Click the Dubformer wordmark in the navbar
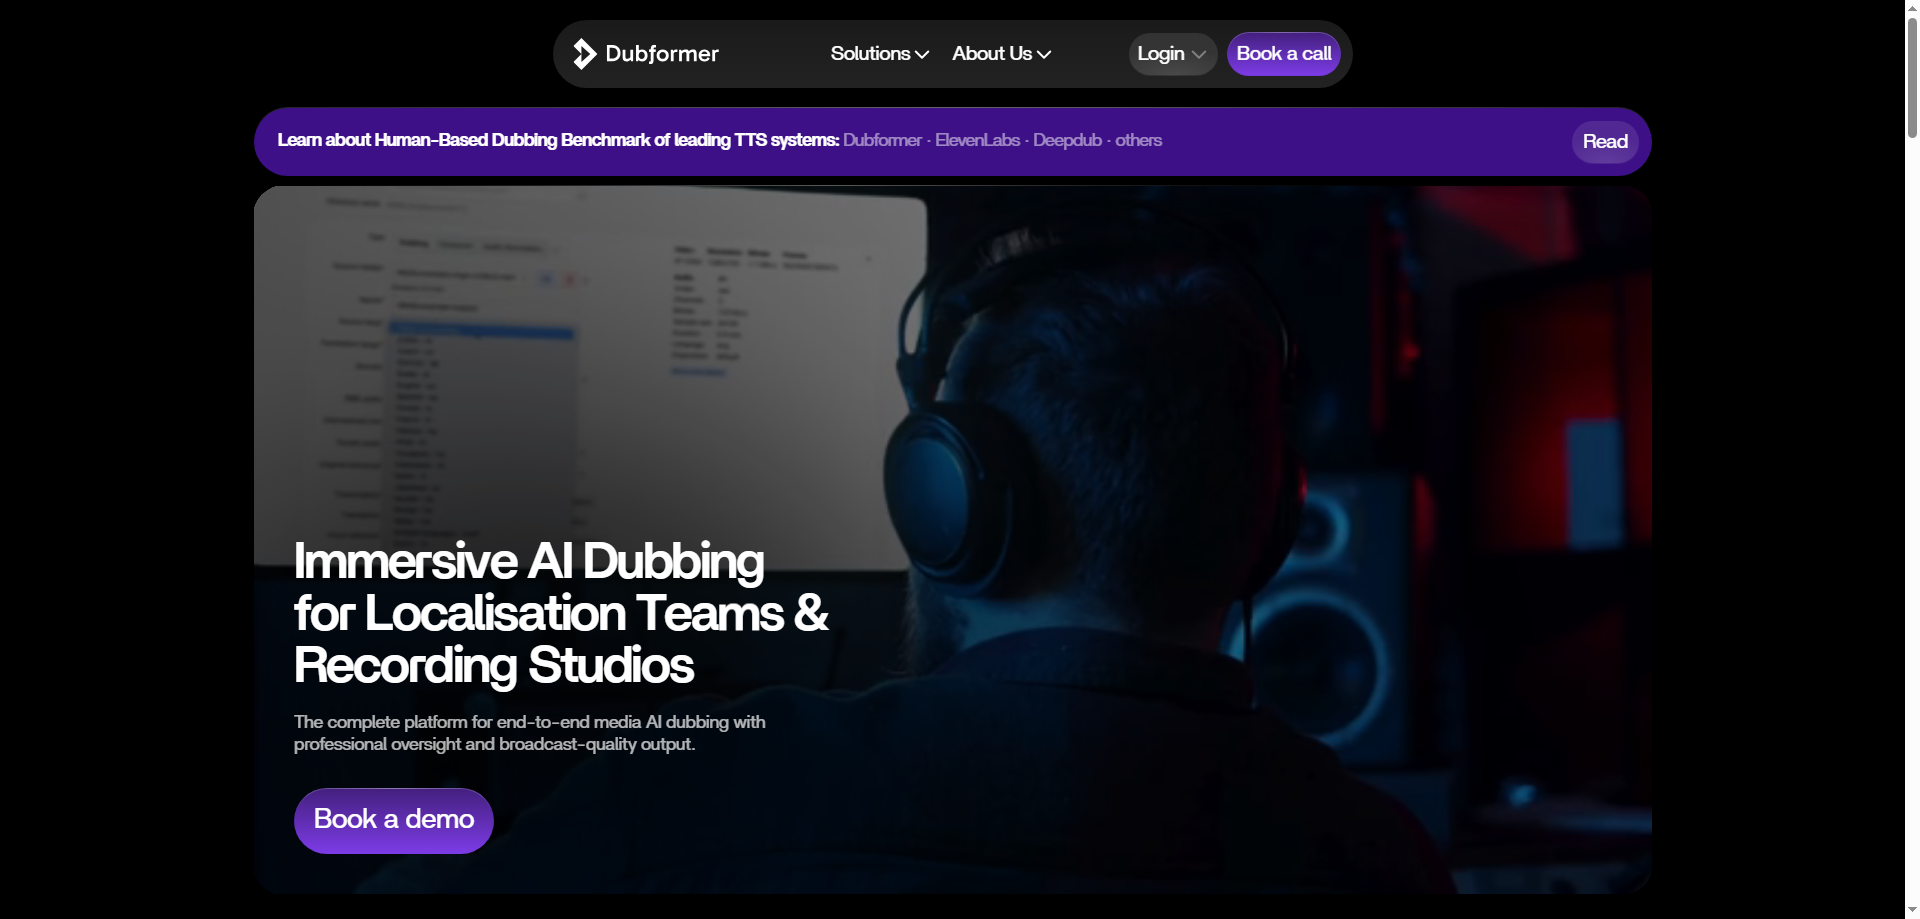1920x919 pixels. click(661, 54)
